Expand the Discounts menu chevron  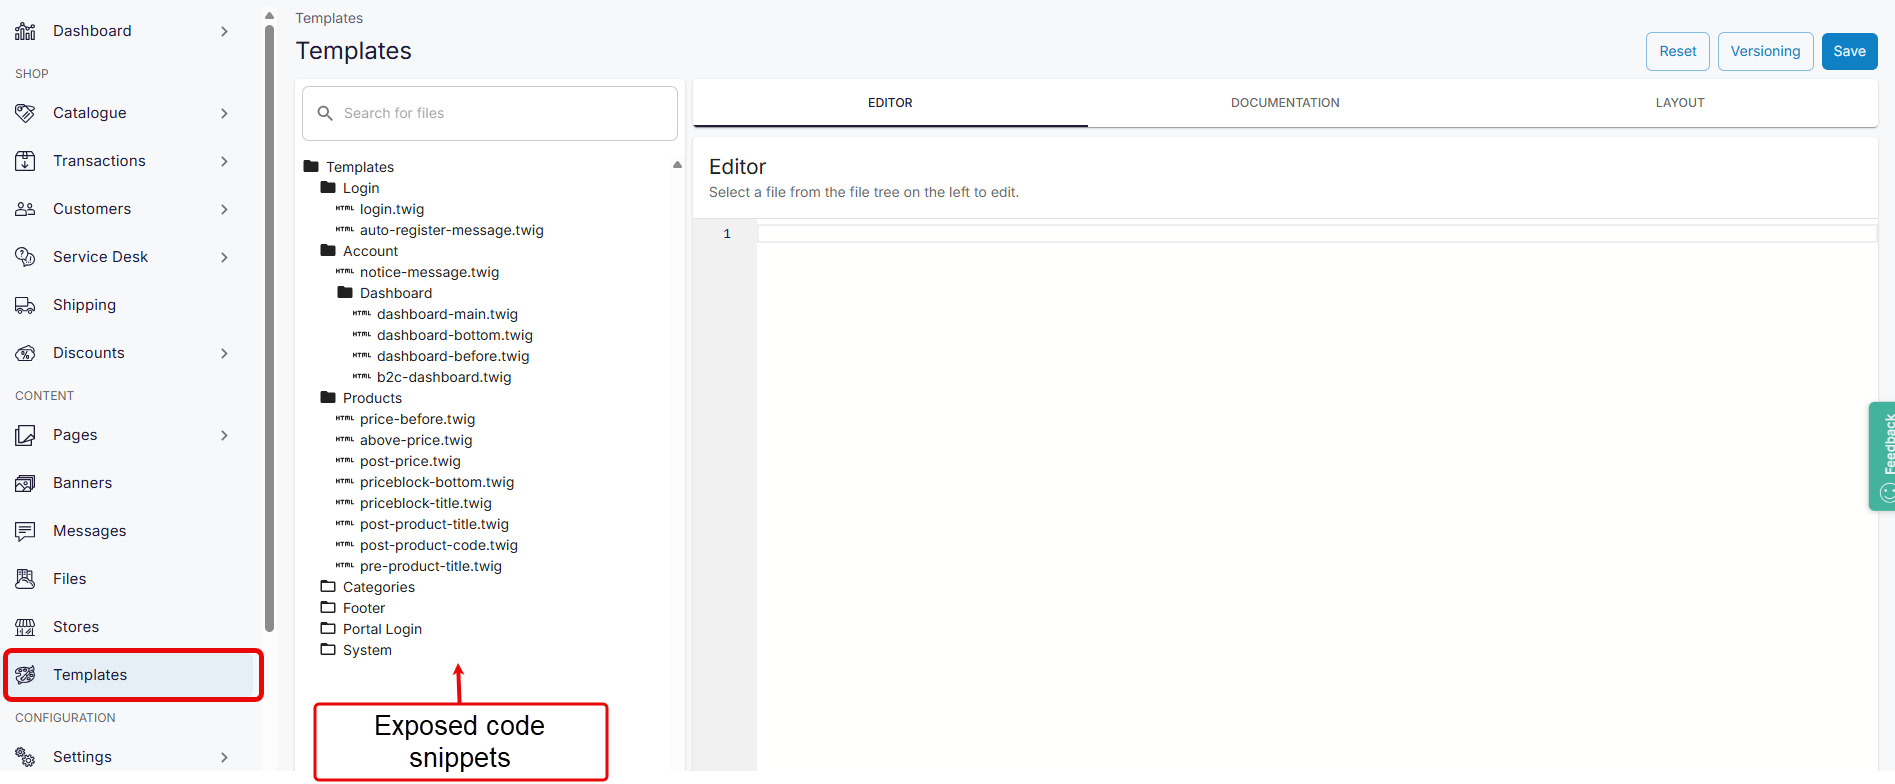[x=224, y=353]
